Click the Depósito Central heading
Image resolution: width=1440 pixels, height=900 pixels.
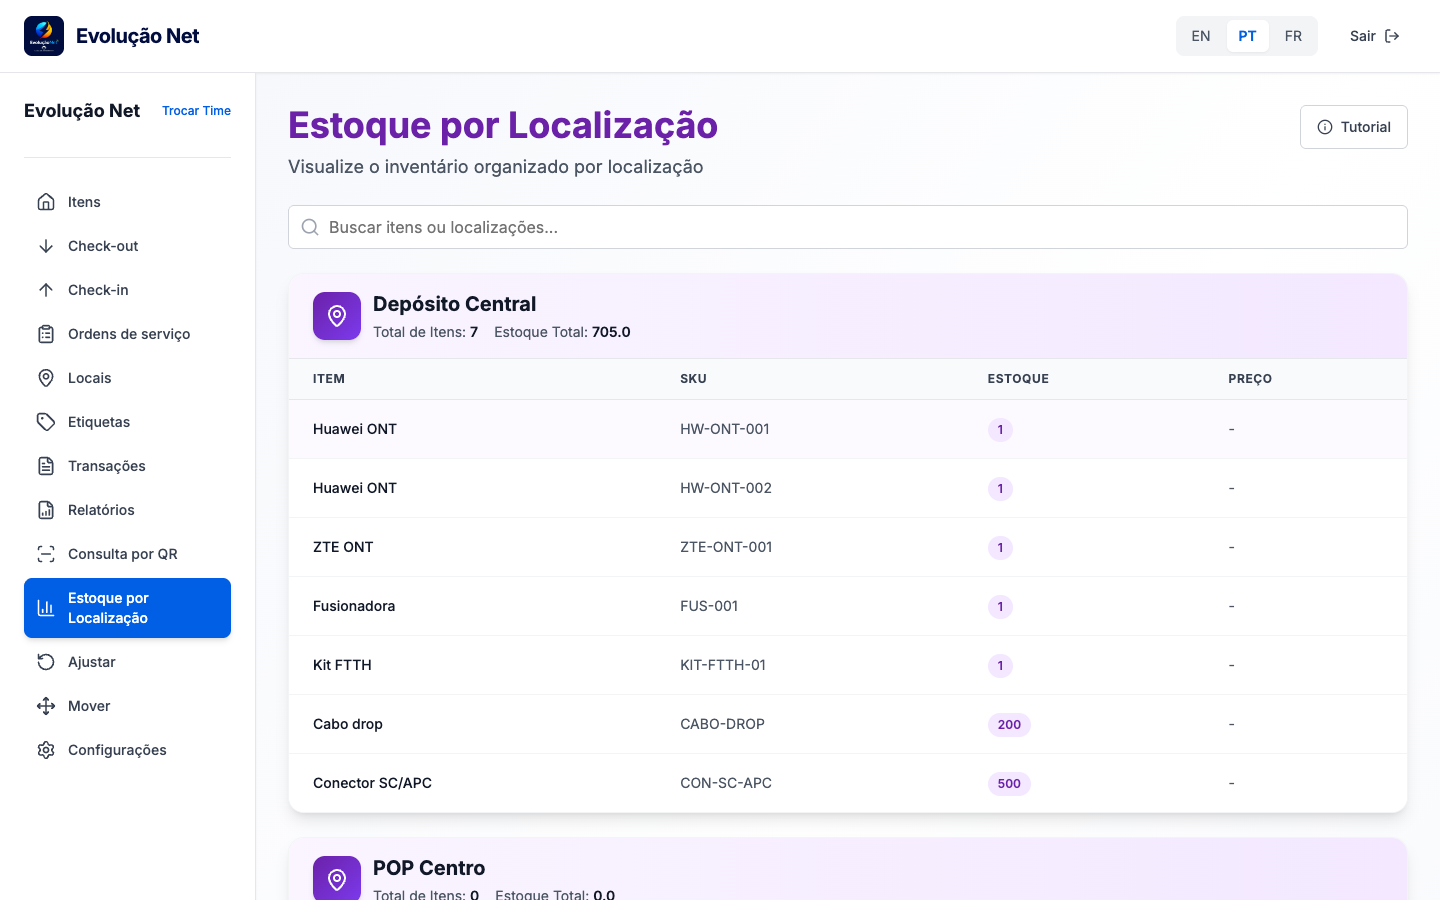pyautogui.click(x=454, y=304)
